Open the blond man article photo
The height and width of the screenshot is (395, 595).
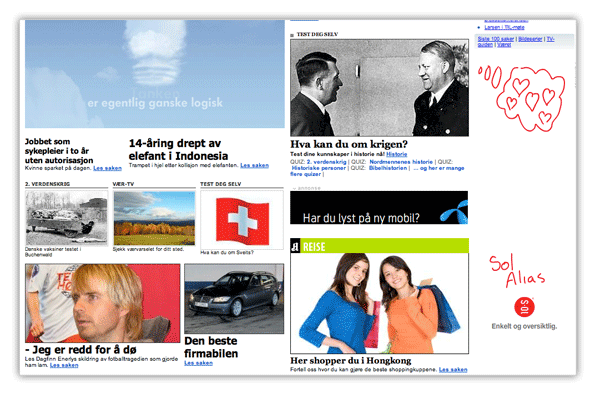pos(102,303)
